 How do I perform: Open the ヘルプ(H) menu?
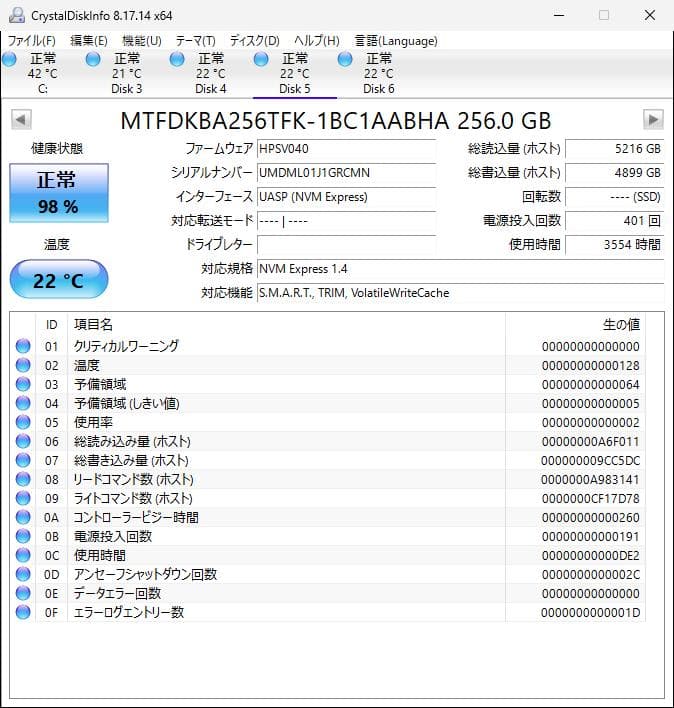pyautogui.click(x=317, y=41)
